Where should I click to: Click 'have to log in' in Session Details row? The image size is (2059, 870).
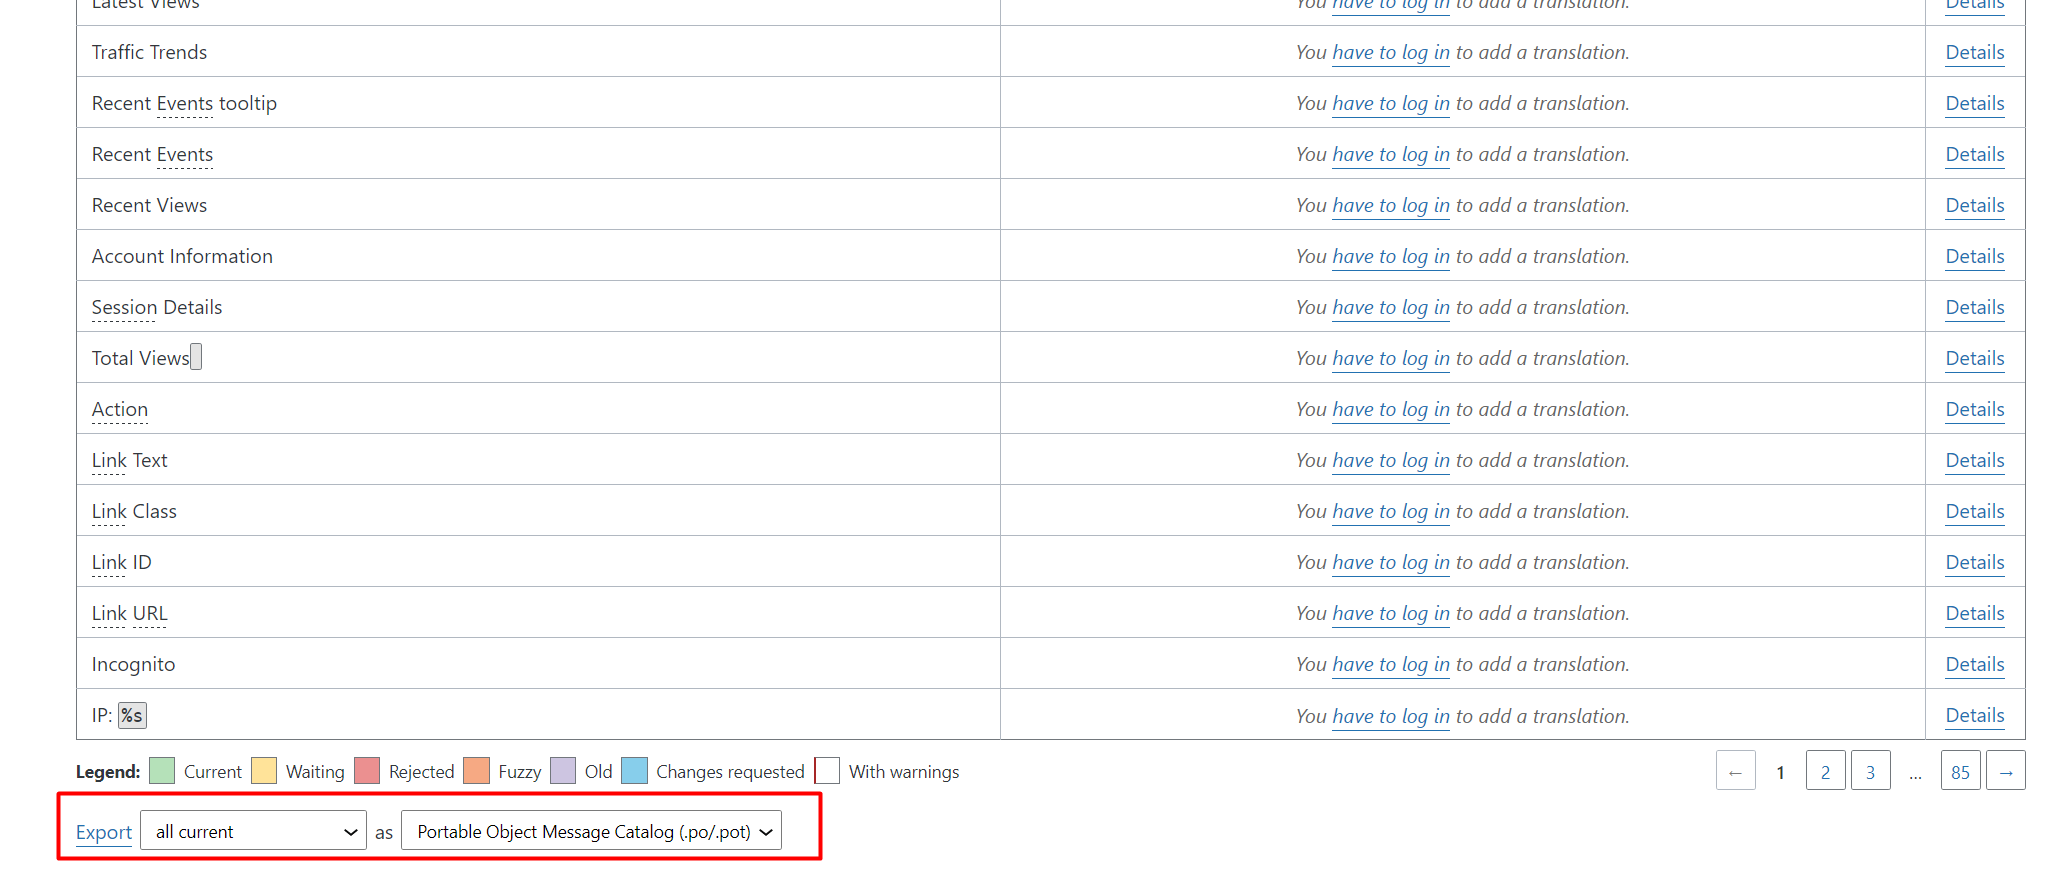(1390, 308)
